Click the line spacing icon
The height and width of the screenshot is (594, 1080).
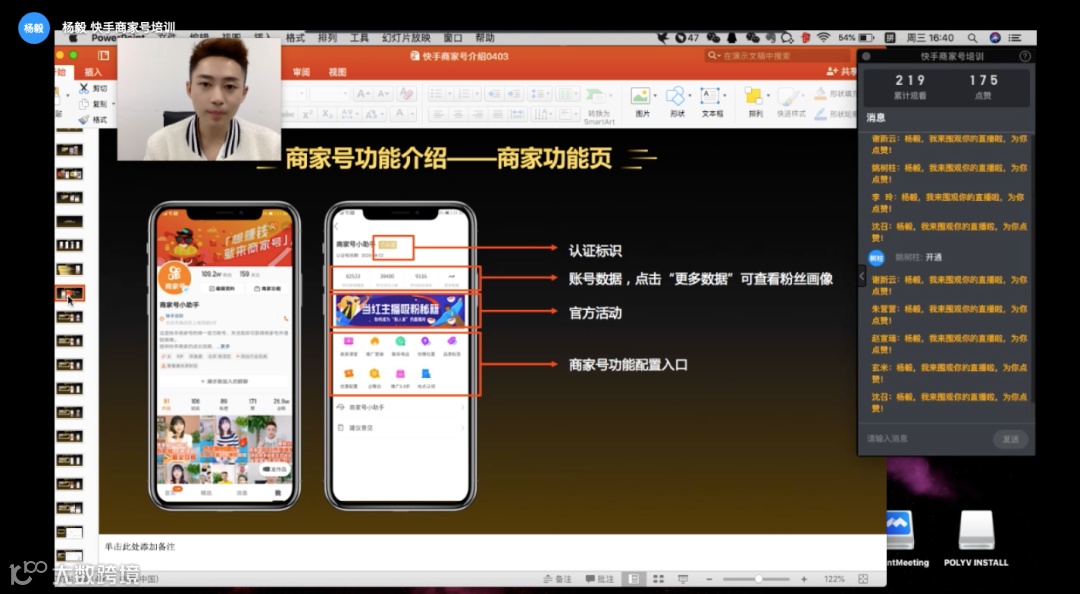coord(539,94)
